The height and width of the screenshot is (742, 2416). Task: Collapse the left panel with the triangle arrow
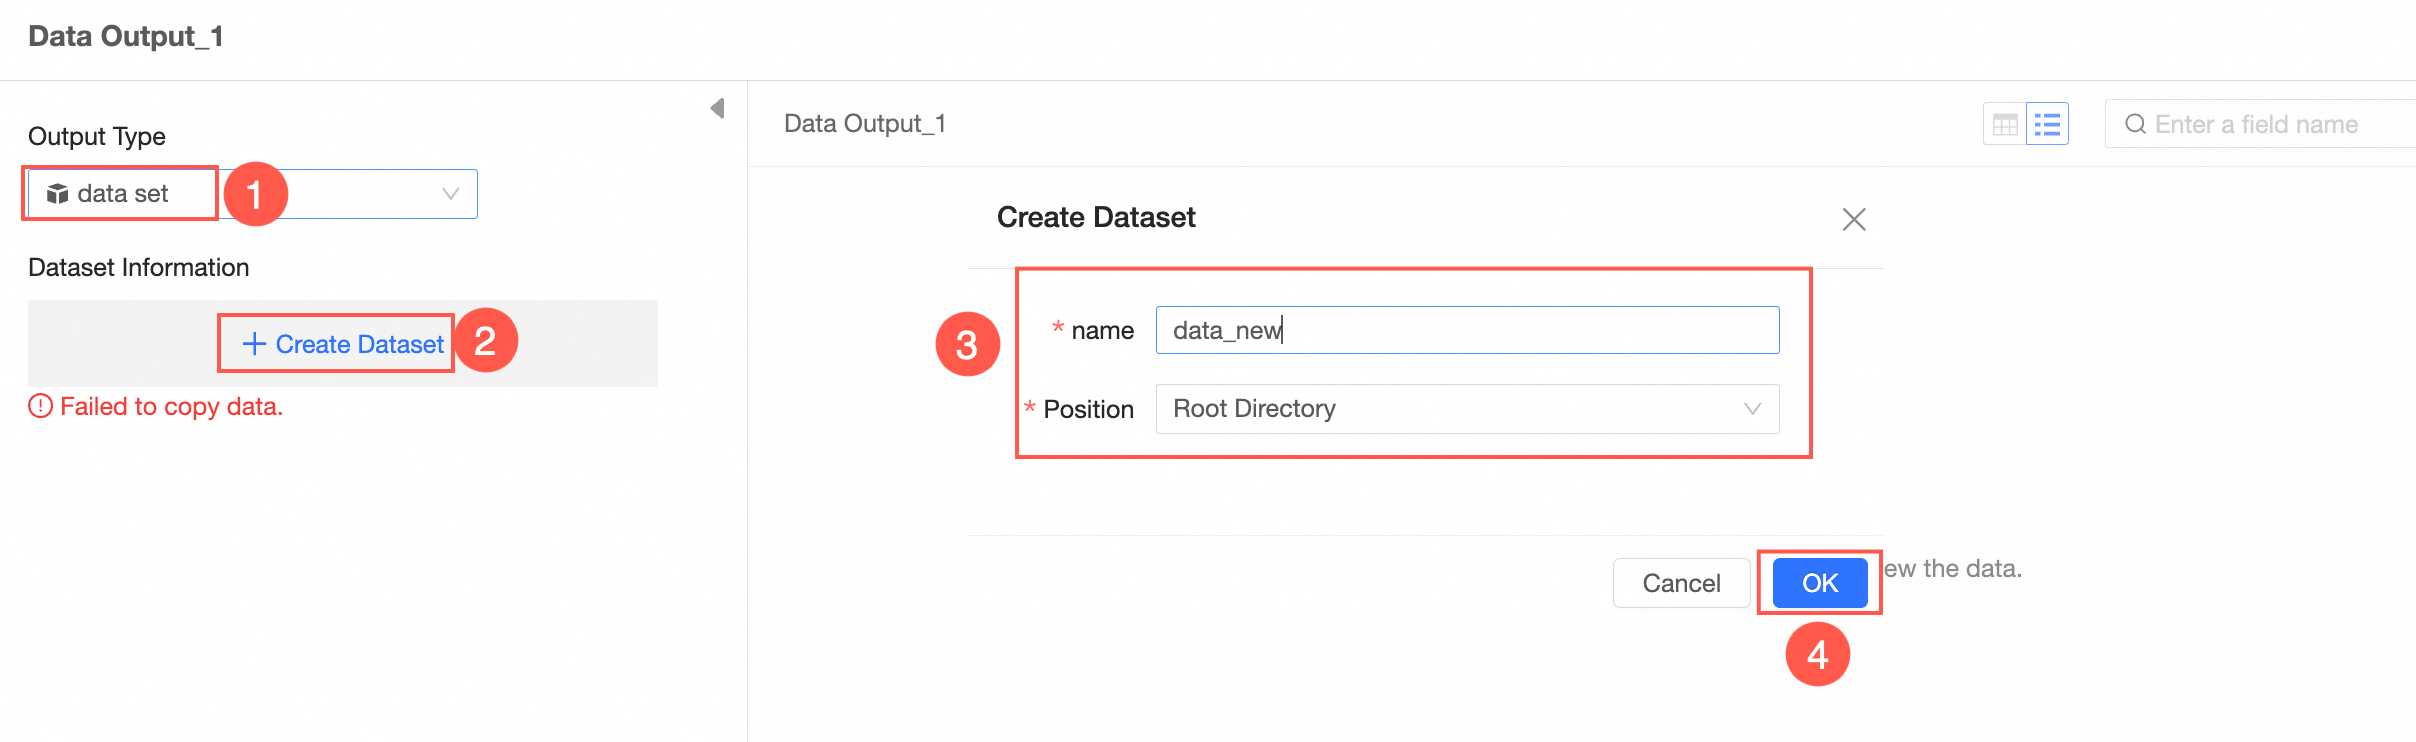point(717,108)
